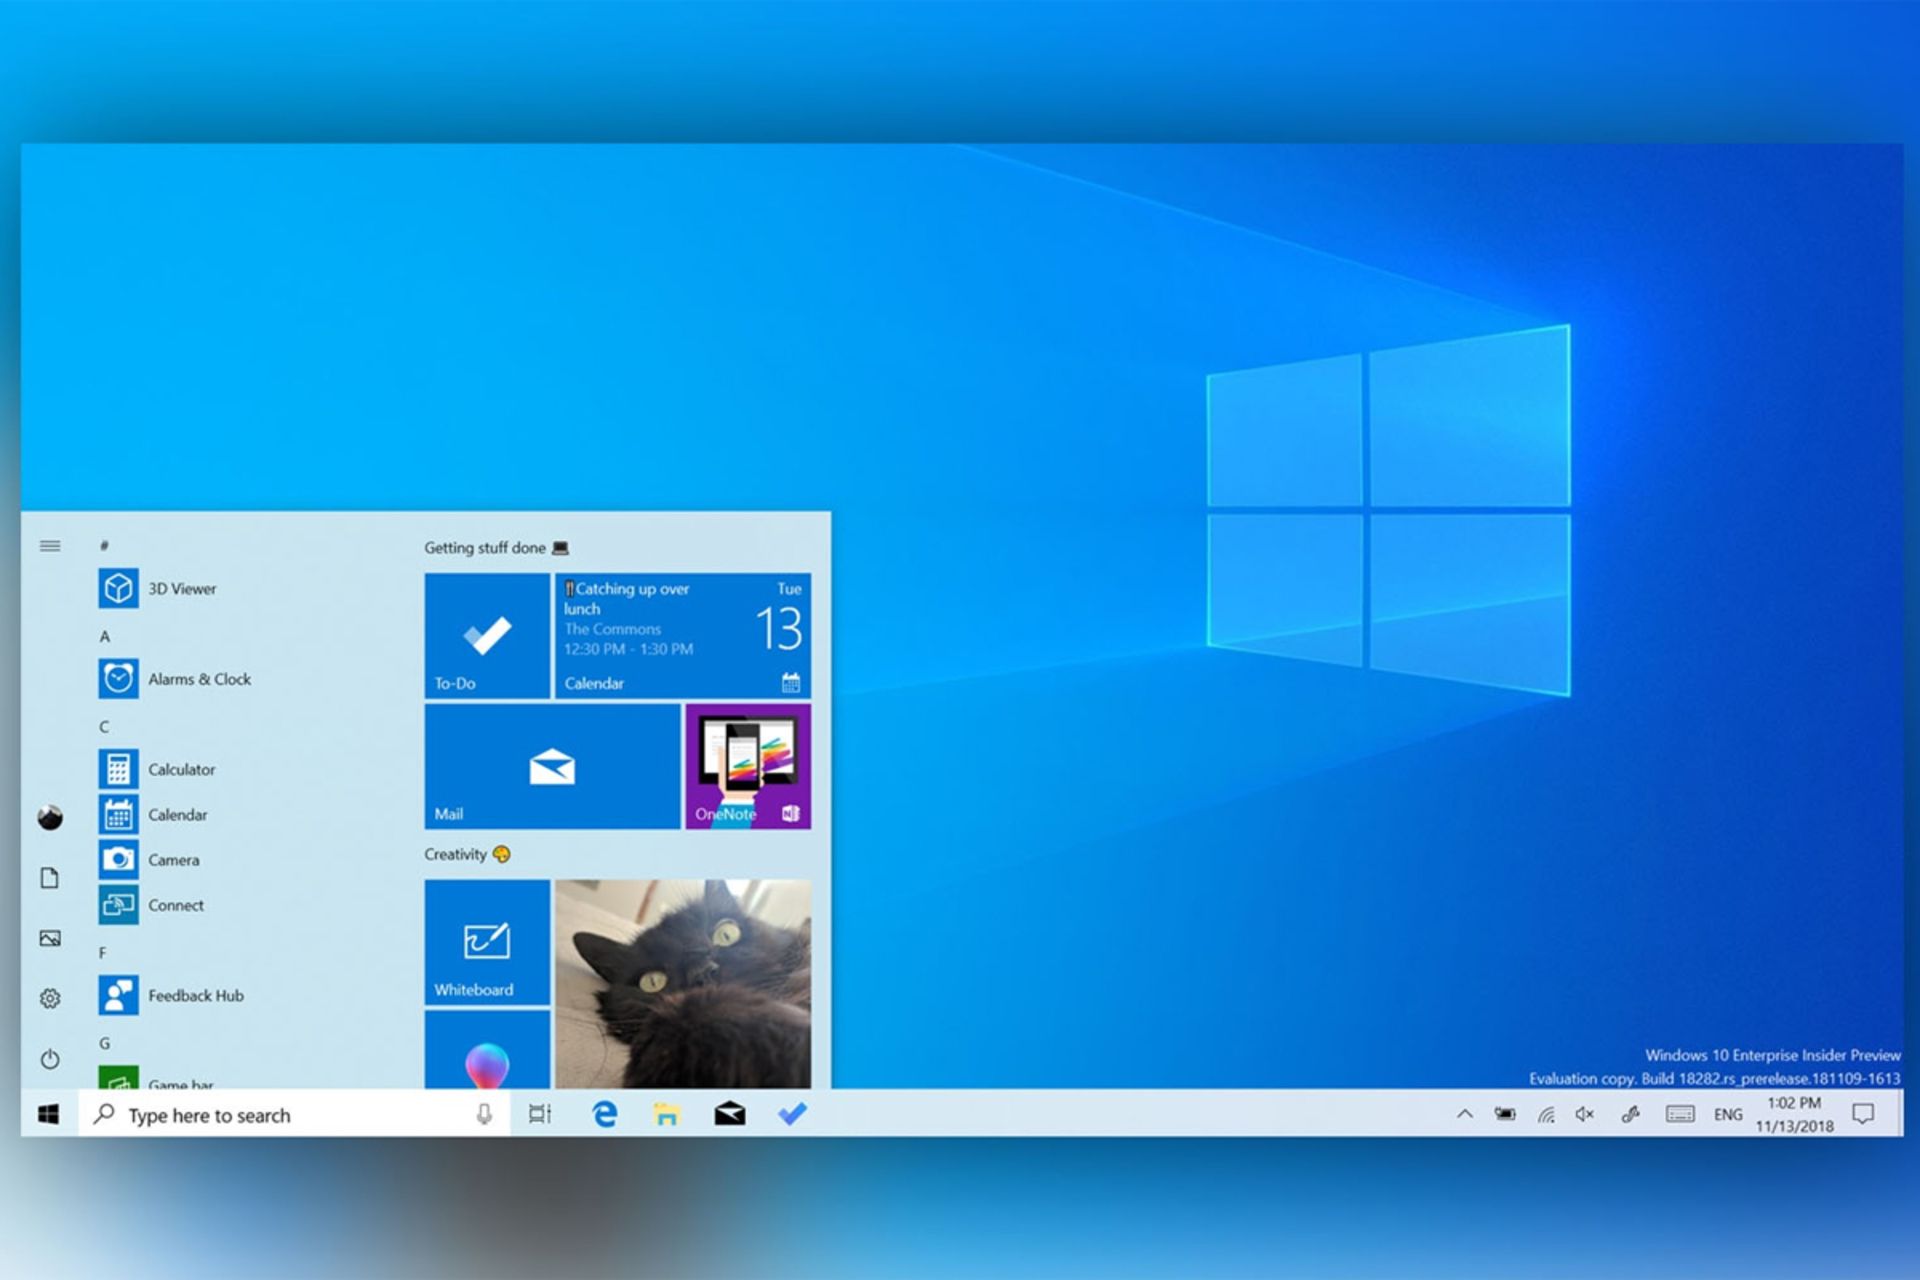The width and height of the screenshot is (1920, 1280).
Task: Click the Microsoft Edge taskbar icon
Action: (604, 1114)
